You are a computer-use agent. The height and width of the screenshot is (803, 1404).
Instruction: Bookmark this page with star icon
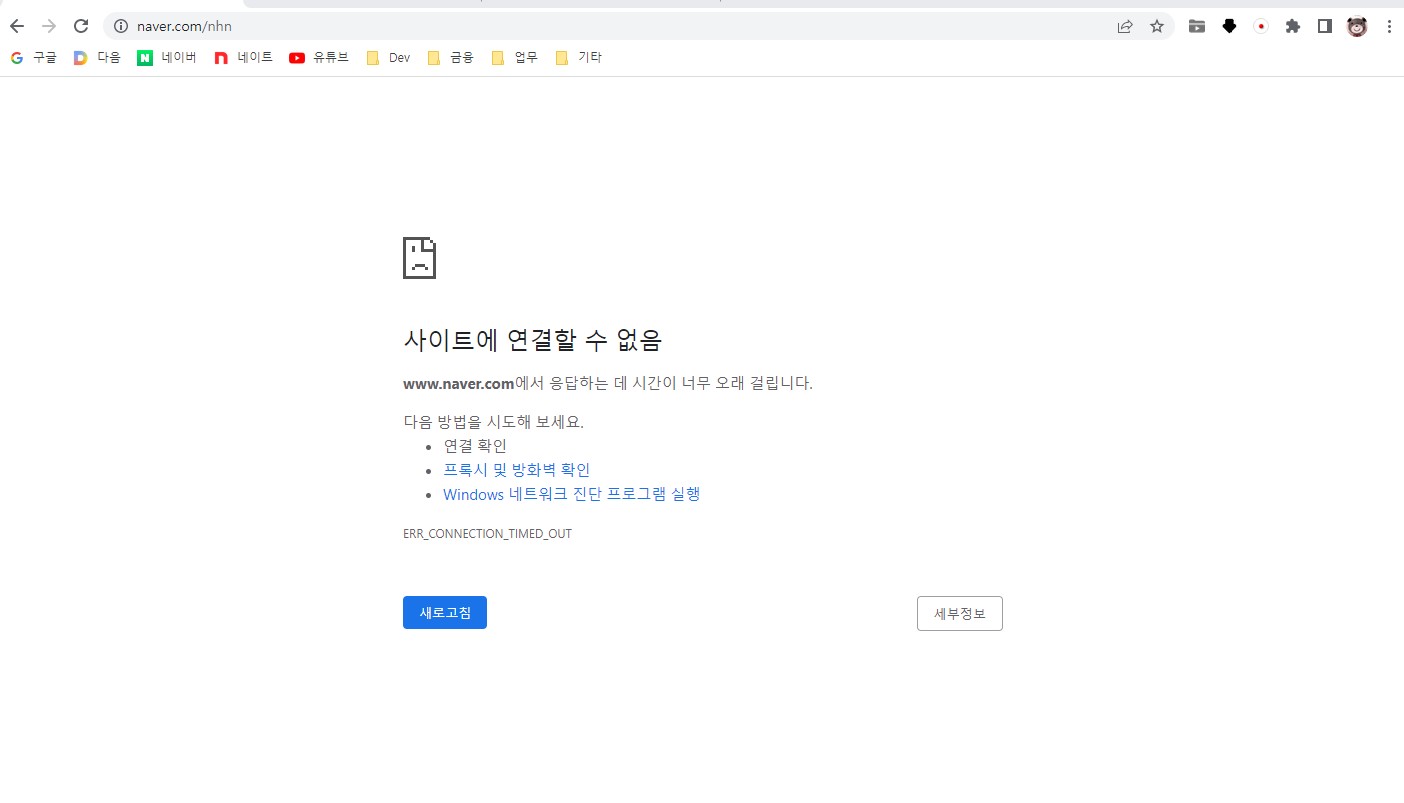(1157, 26)
